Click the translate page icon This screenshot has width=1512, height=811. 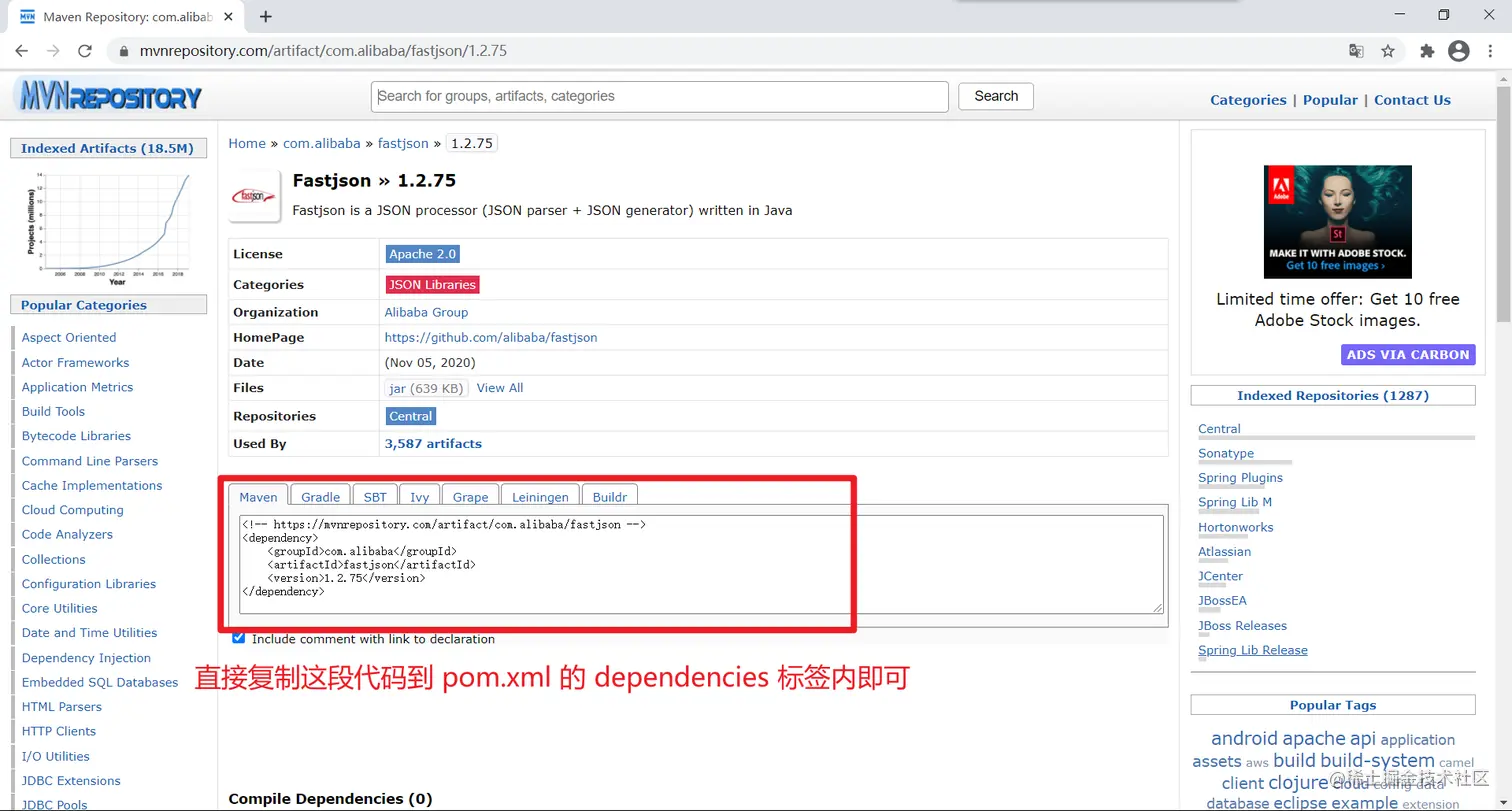click(1356, 51)
